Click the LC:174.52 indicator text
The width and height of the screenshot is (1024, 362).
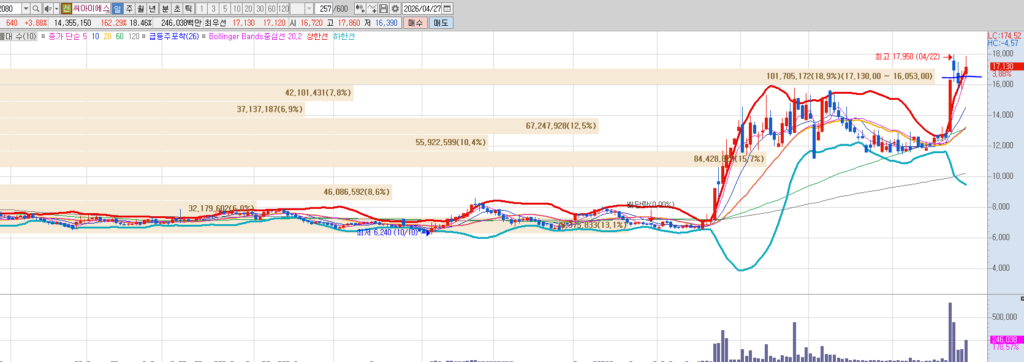click(1004, 35)
